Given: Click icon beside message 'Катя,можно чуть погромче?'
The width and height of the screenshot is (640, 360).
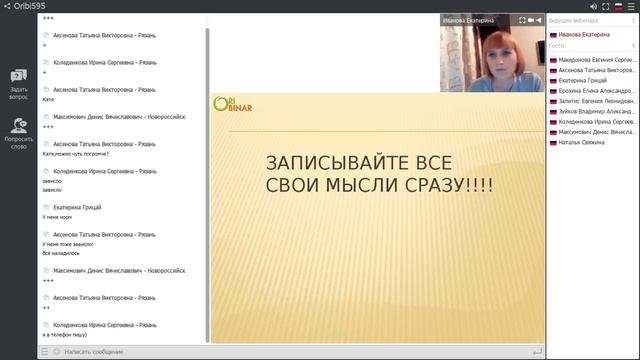Looking at the screenshot, I should pos(46,144).
